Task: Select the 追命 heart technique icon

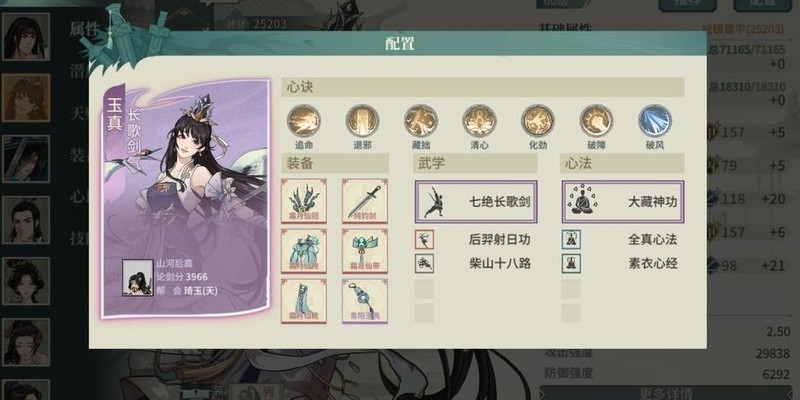Action: point(303,120)
